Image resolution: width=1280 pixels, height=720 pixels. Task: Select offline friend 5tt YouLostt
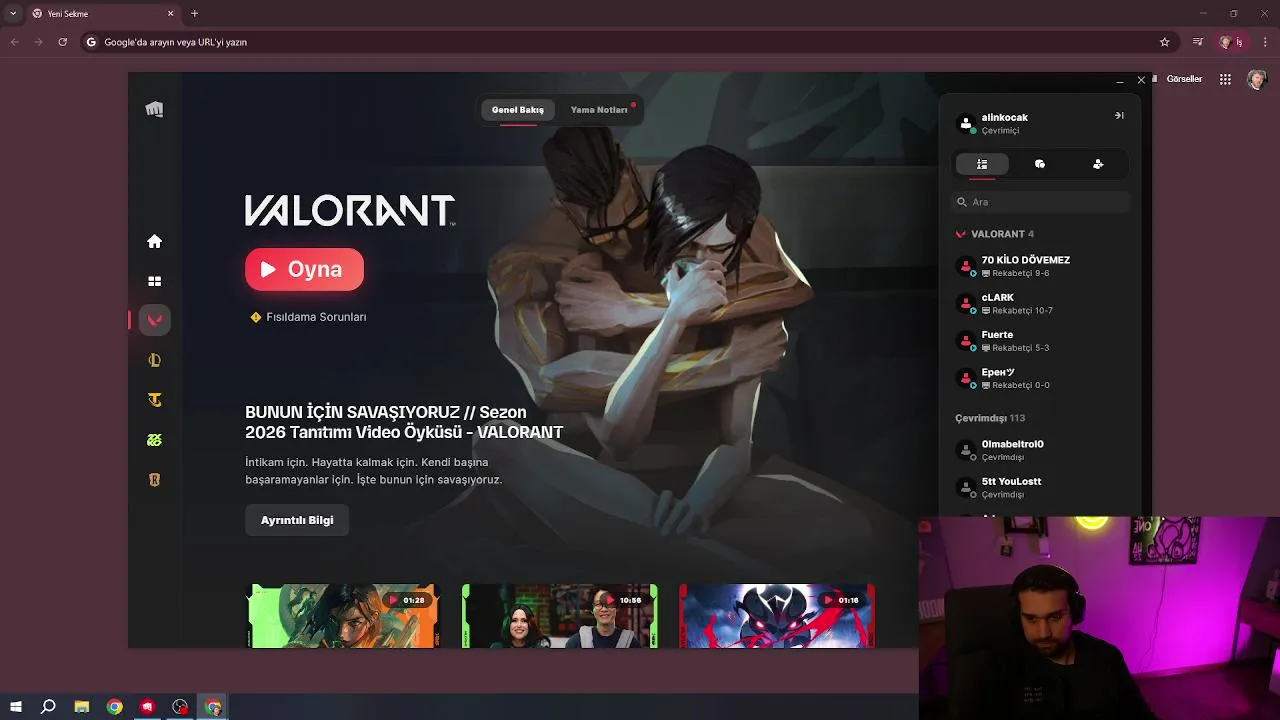(1040, 487)
